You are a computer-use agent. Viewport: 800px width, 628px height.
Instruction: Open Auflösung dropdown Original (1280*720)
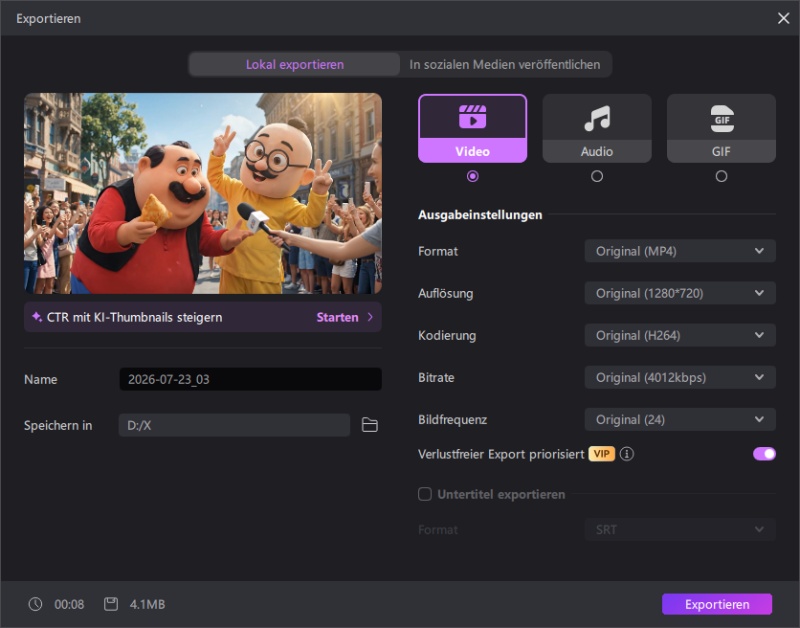pyautogui.click(x=680, y=293)
